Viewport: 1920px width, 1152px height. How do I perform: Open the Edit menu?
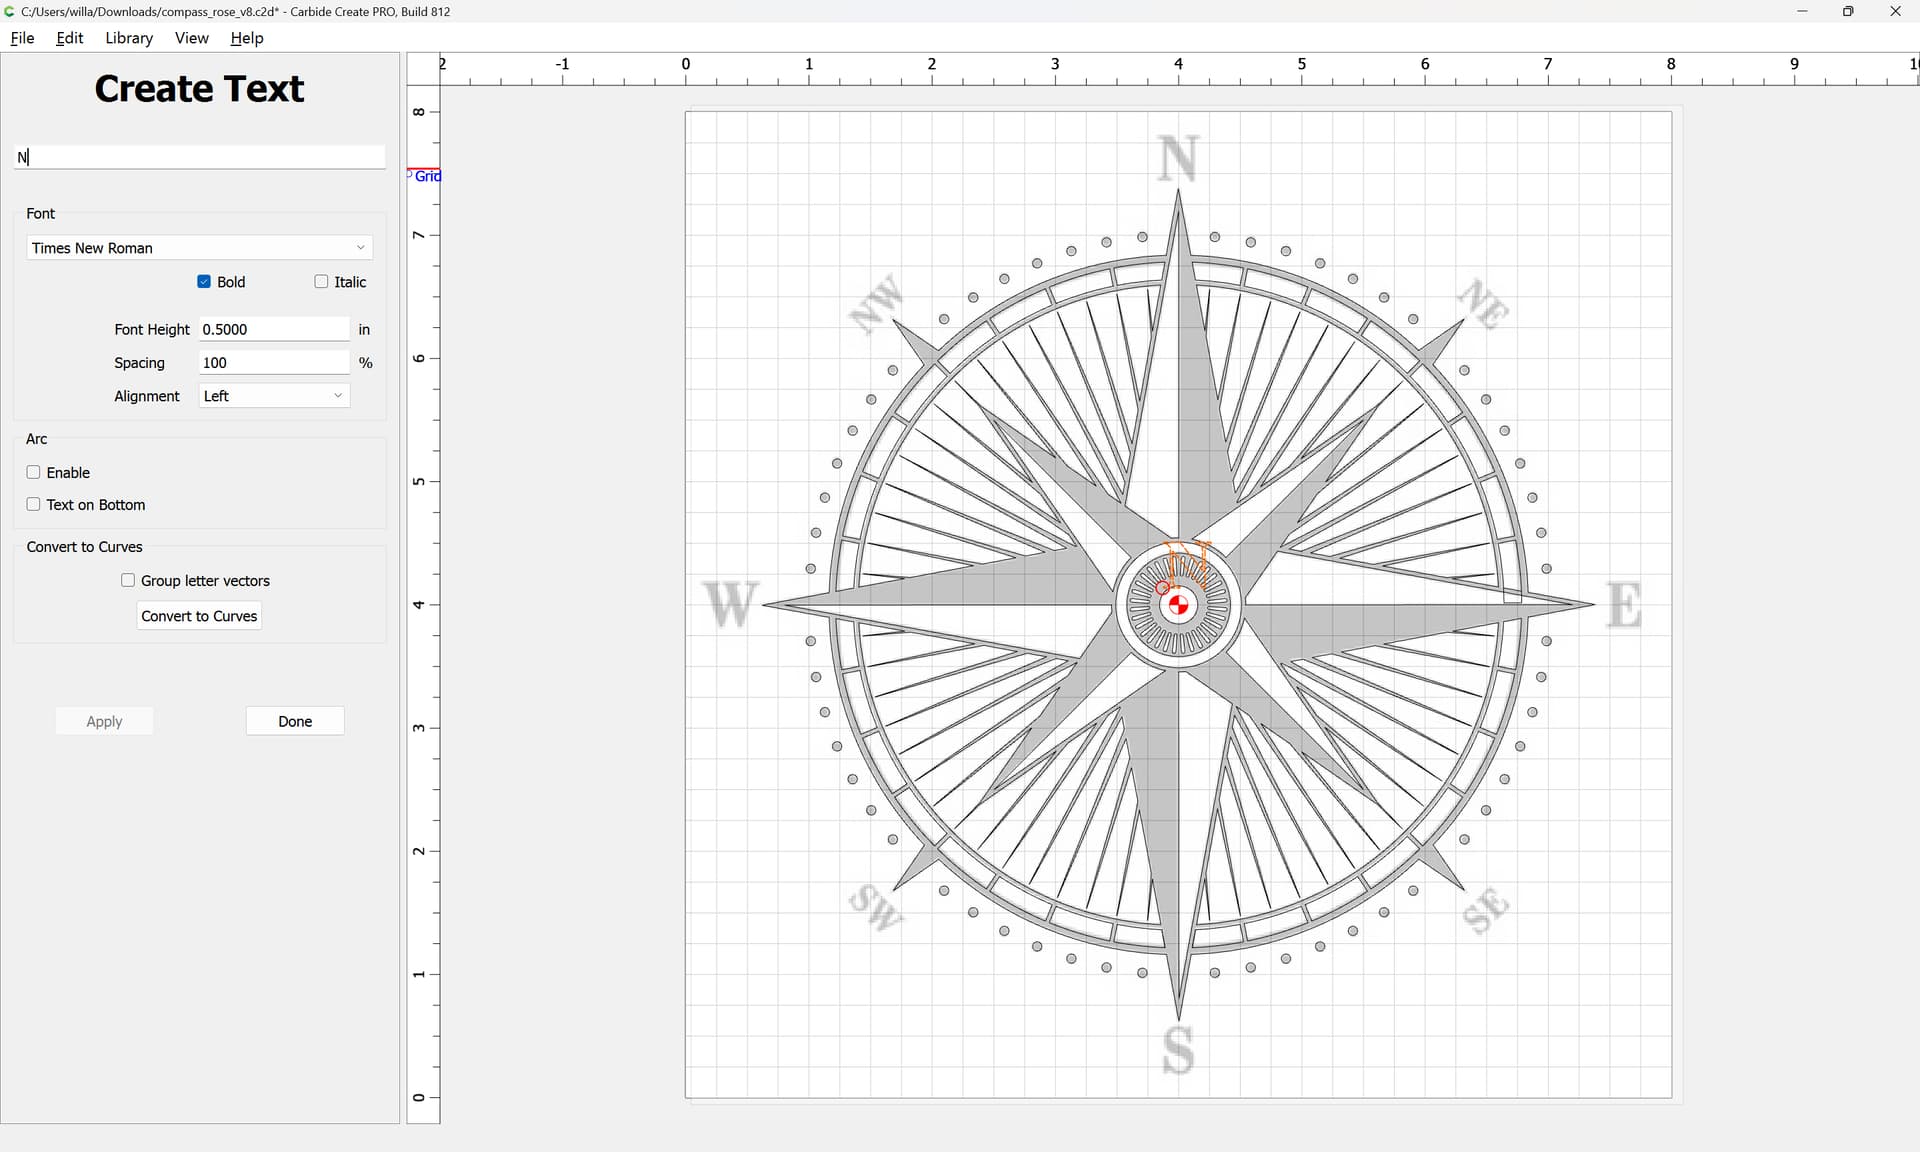point(69,38)
